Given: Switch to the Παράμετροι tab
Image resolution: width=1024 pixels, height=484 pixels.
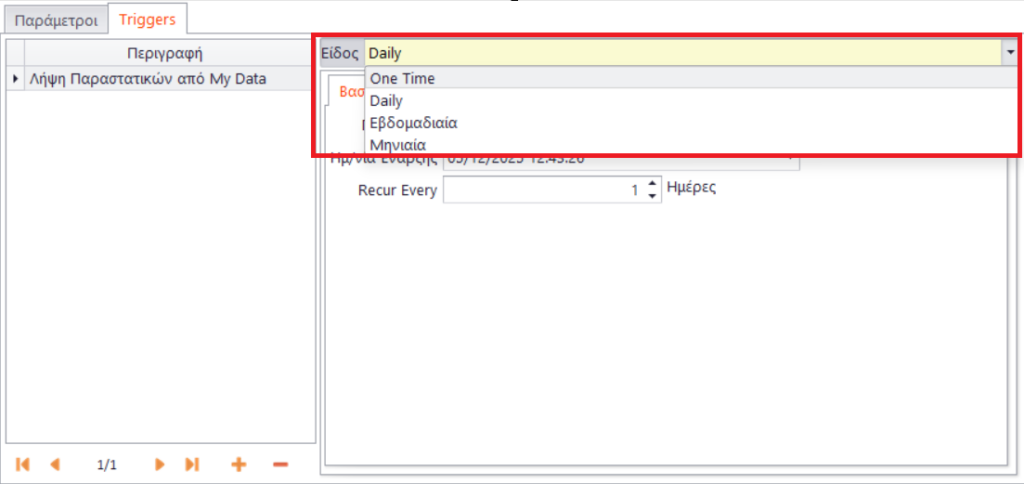Looking at the screenshot, I should tap(56, 20).
